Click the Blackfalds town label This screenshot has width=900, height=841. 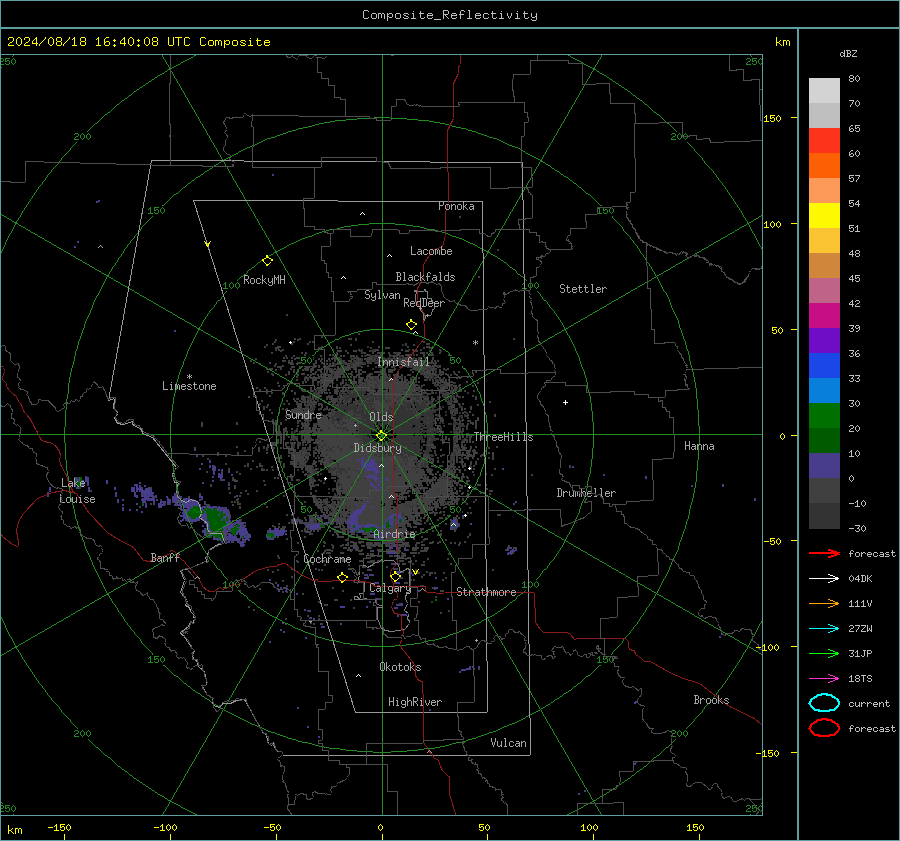(x=425, y=277)
